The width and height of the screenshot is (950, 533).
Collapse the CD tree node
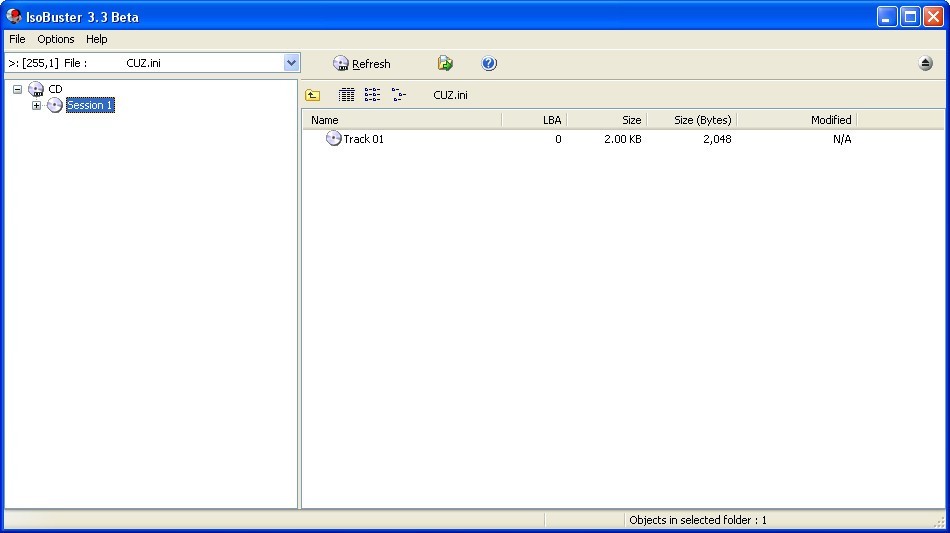[18, 89]
